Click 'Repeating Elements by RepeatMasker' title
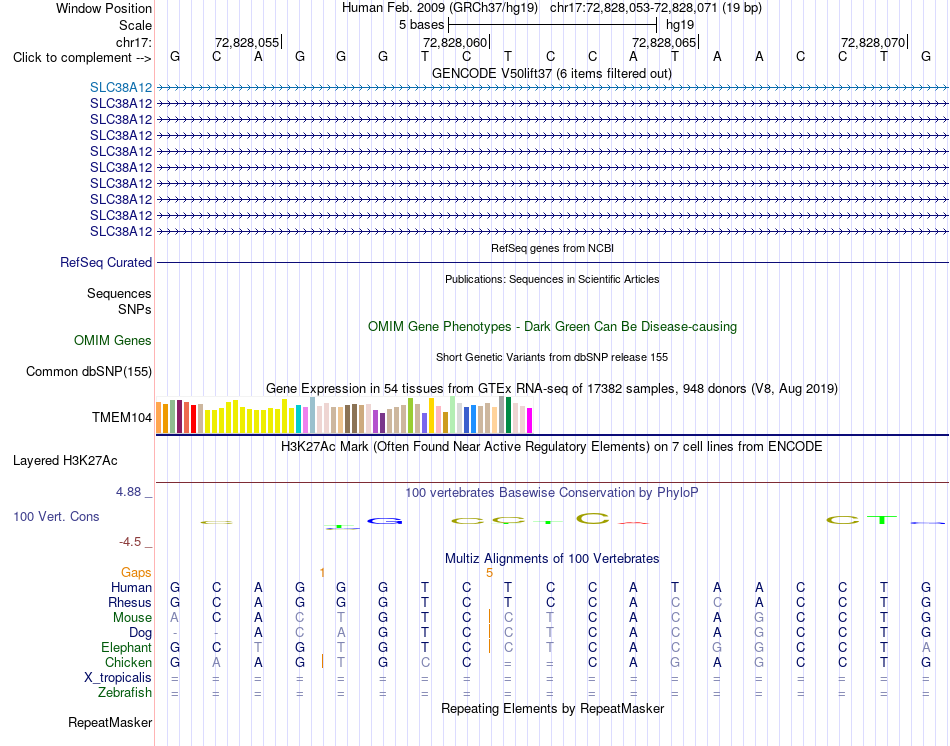The image size is (950, 746). pos(552,708)
